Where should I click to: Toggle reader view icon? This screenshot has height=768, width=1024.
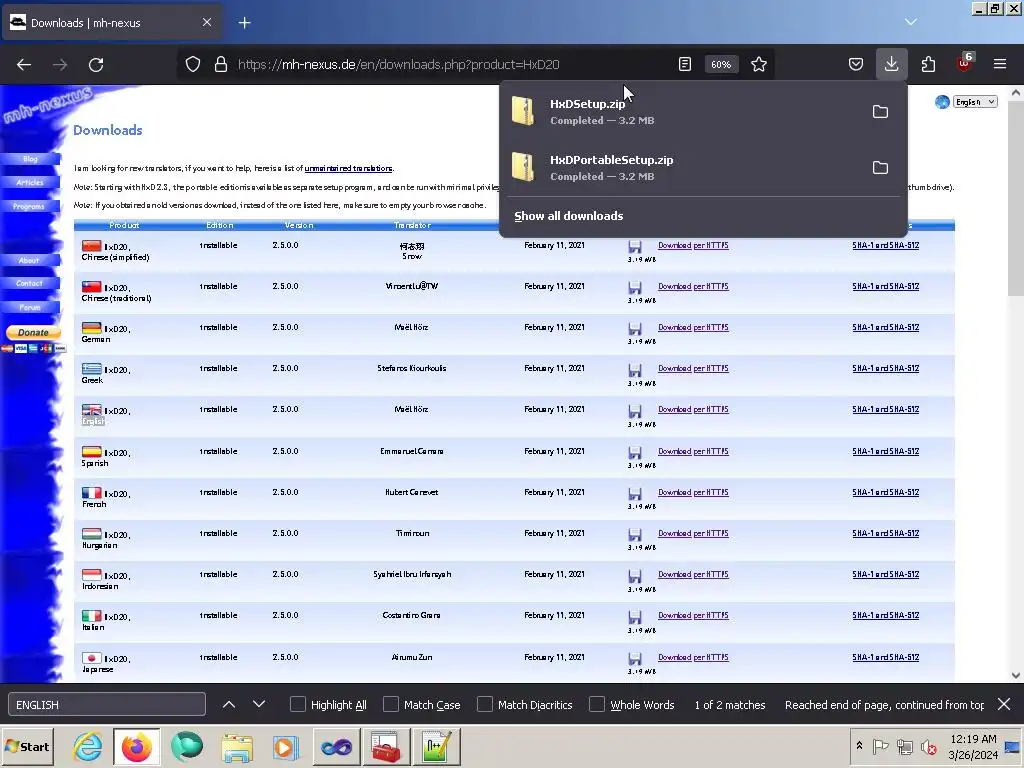point(684,65)
